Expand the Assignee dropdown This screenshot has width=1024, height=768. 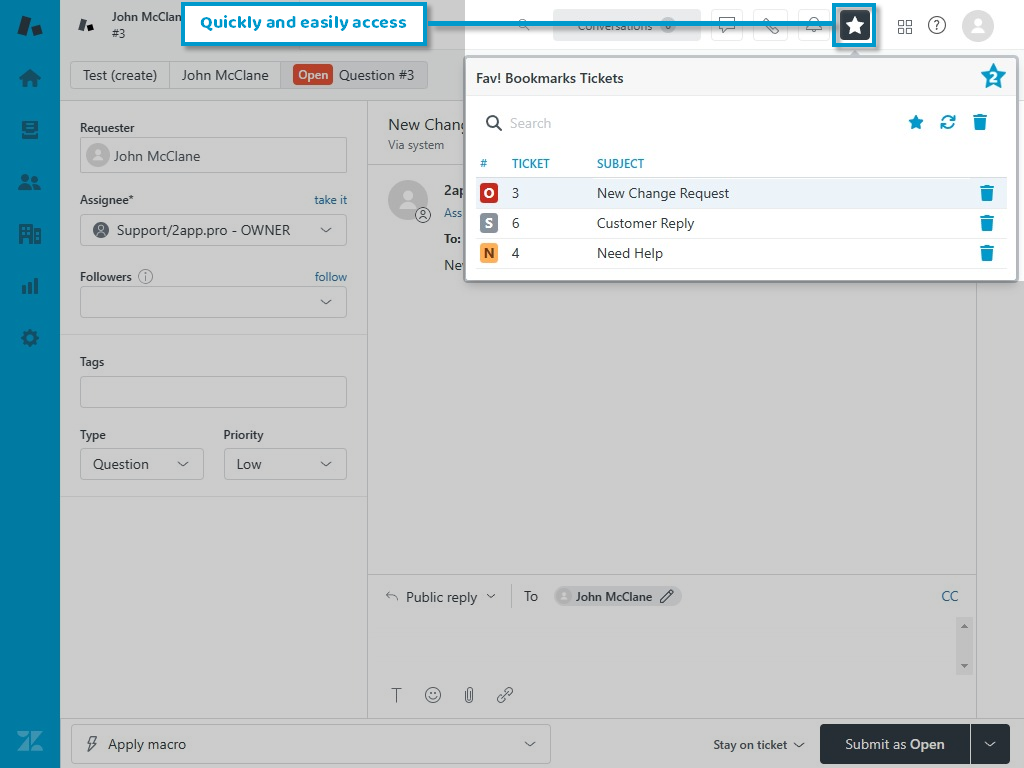click(x=213, y=230)
